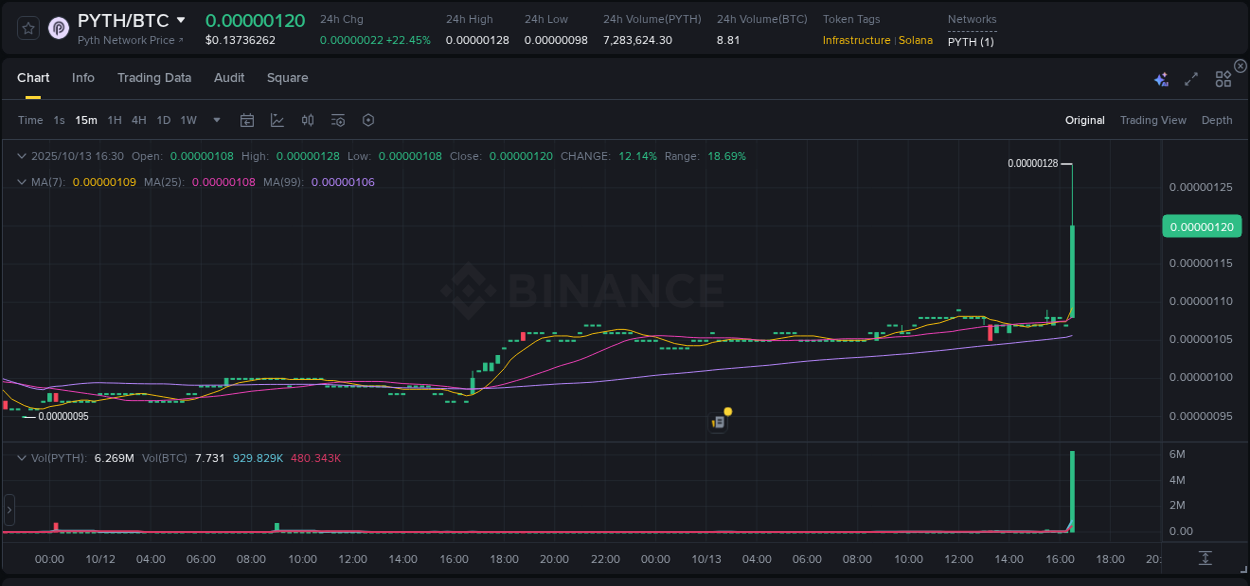1250x586 pixels.
Task: Click the candlestick display icon
Action: pos(307,120)
